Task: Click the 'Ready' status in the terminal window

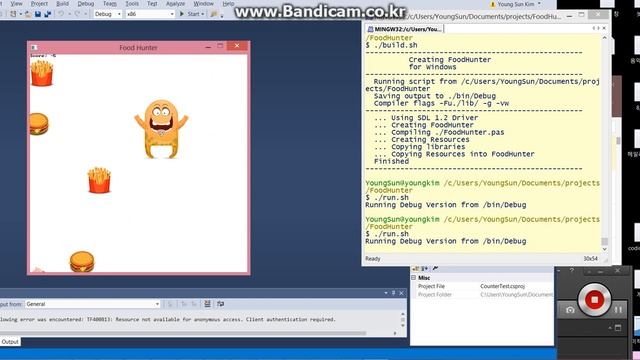Action: [x=373, y=259]
